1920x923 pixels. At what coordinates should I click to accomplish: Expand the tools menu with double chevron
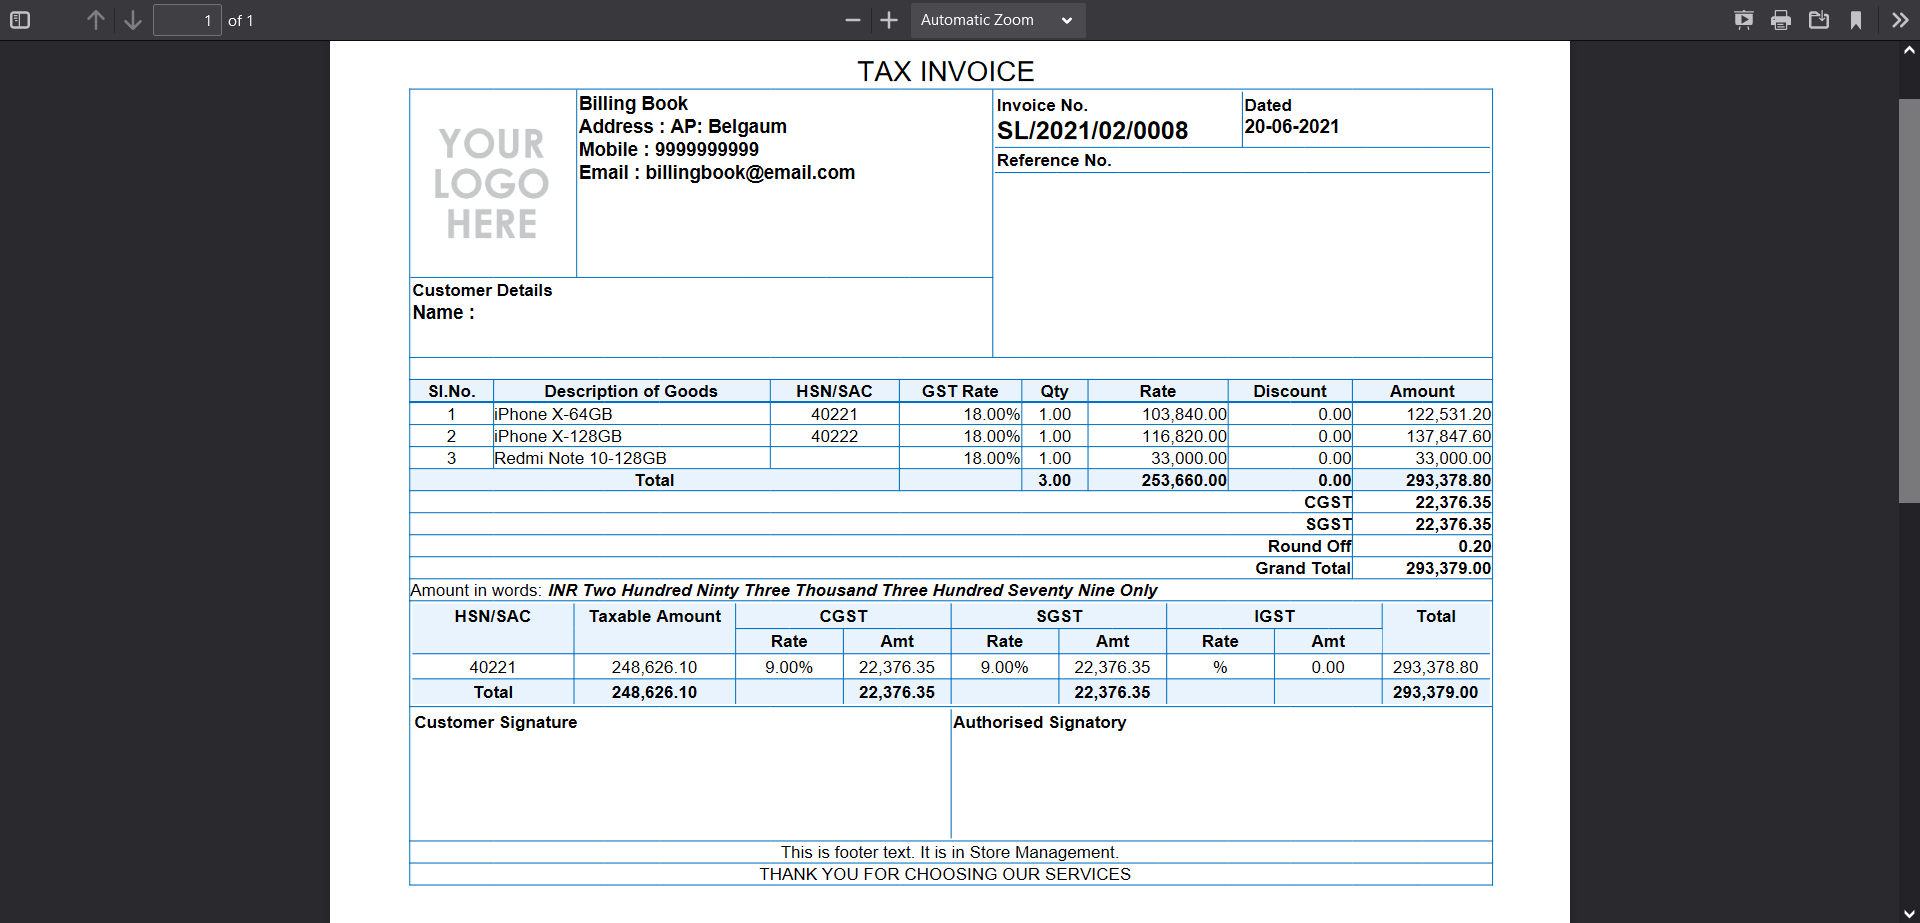(1900, 20)
